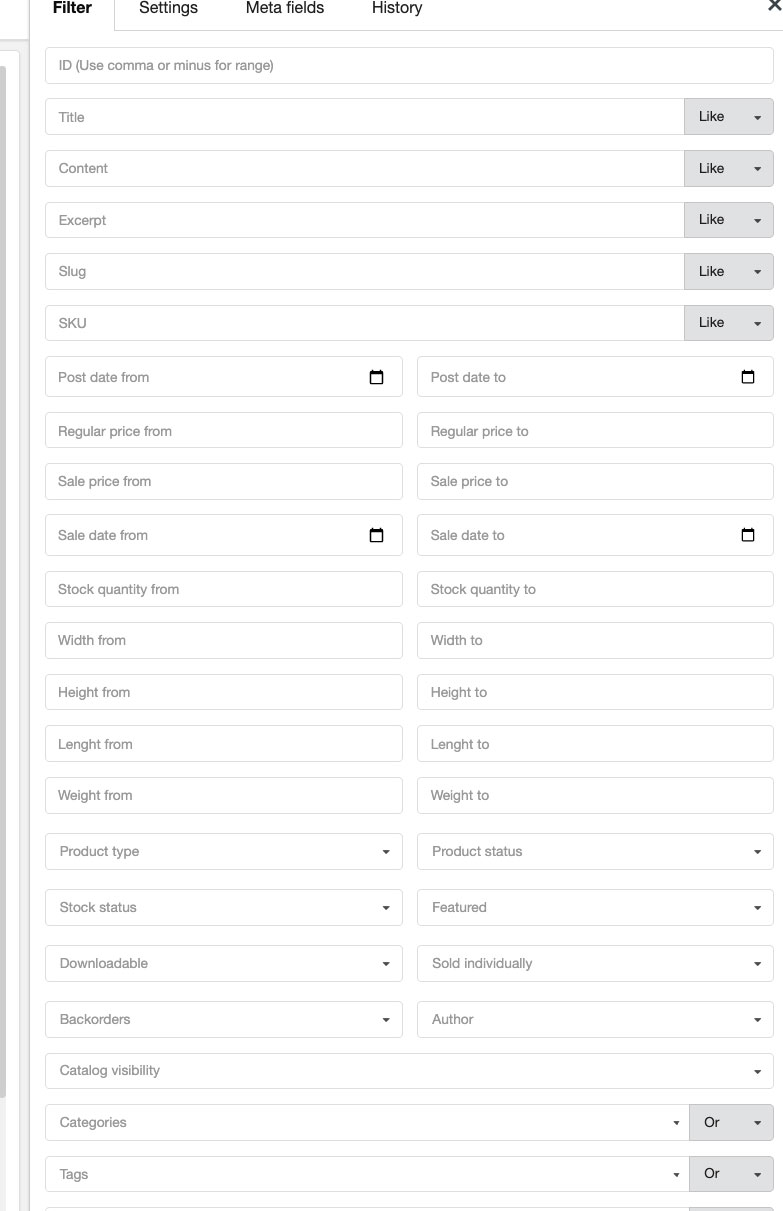The height and width of the screenshot is (1211, 783).
Task: Switch to the Settings tab
Action: click(x=168, y=8)
